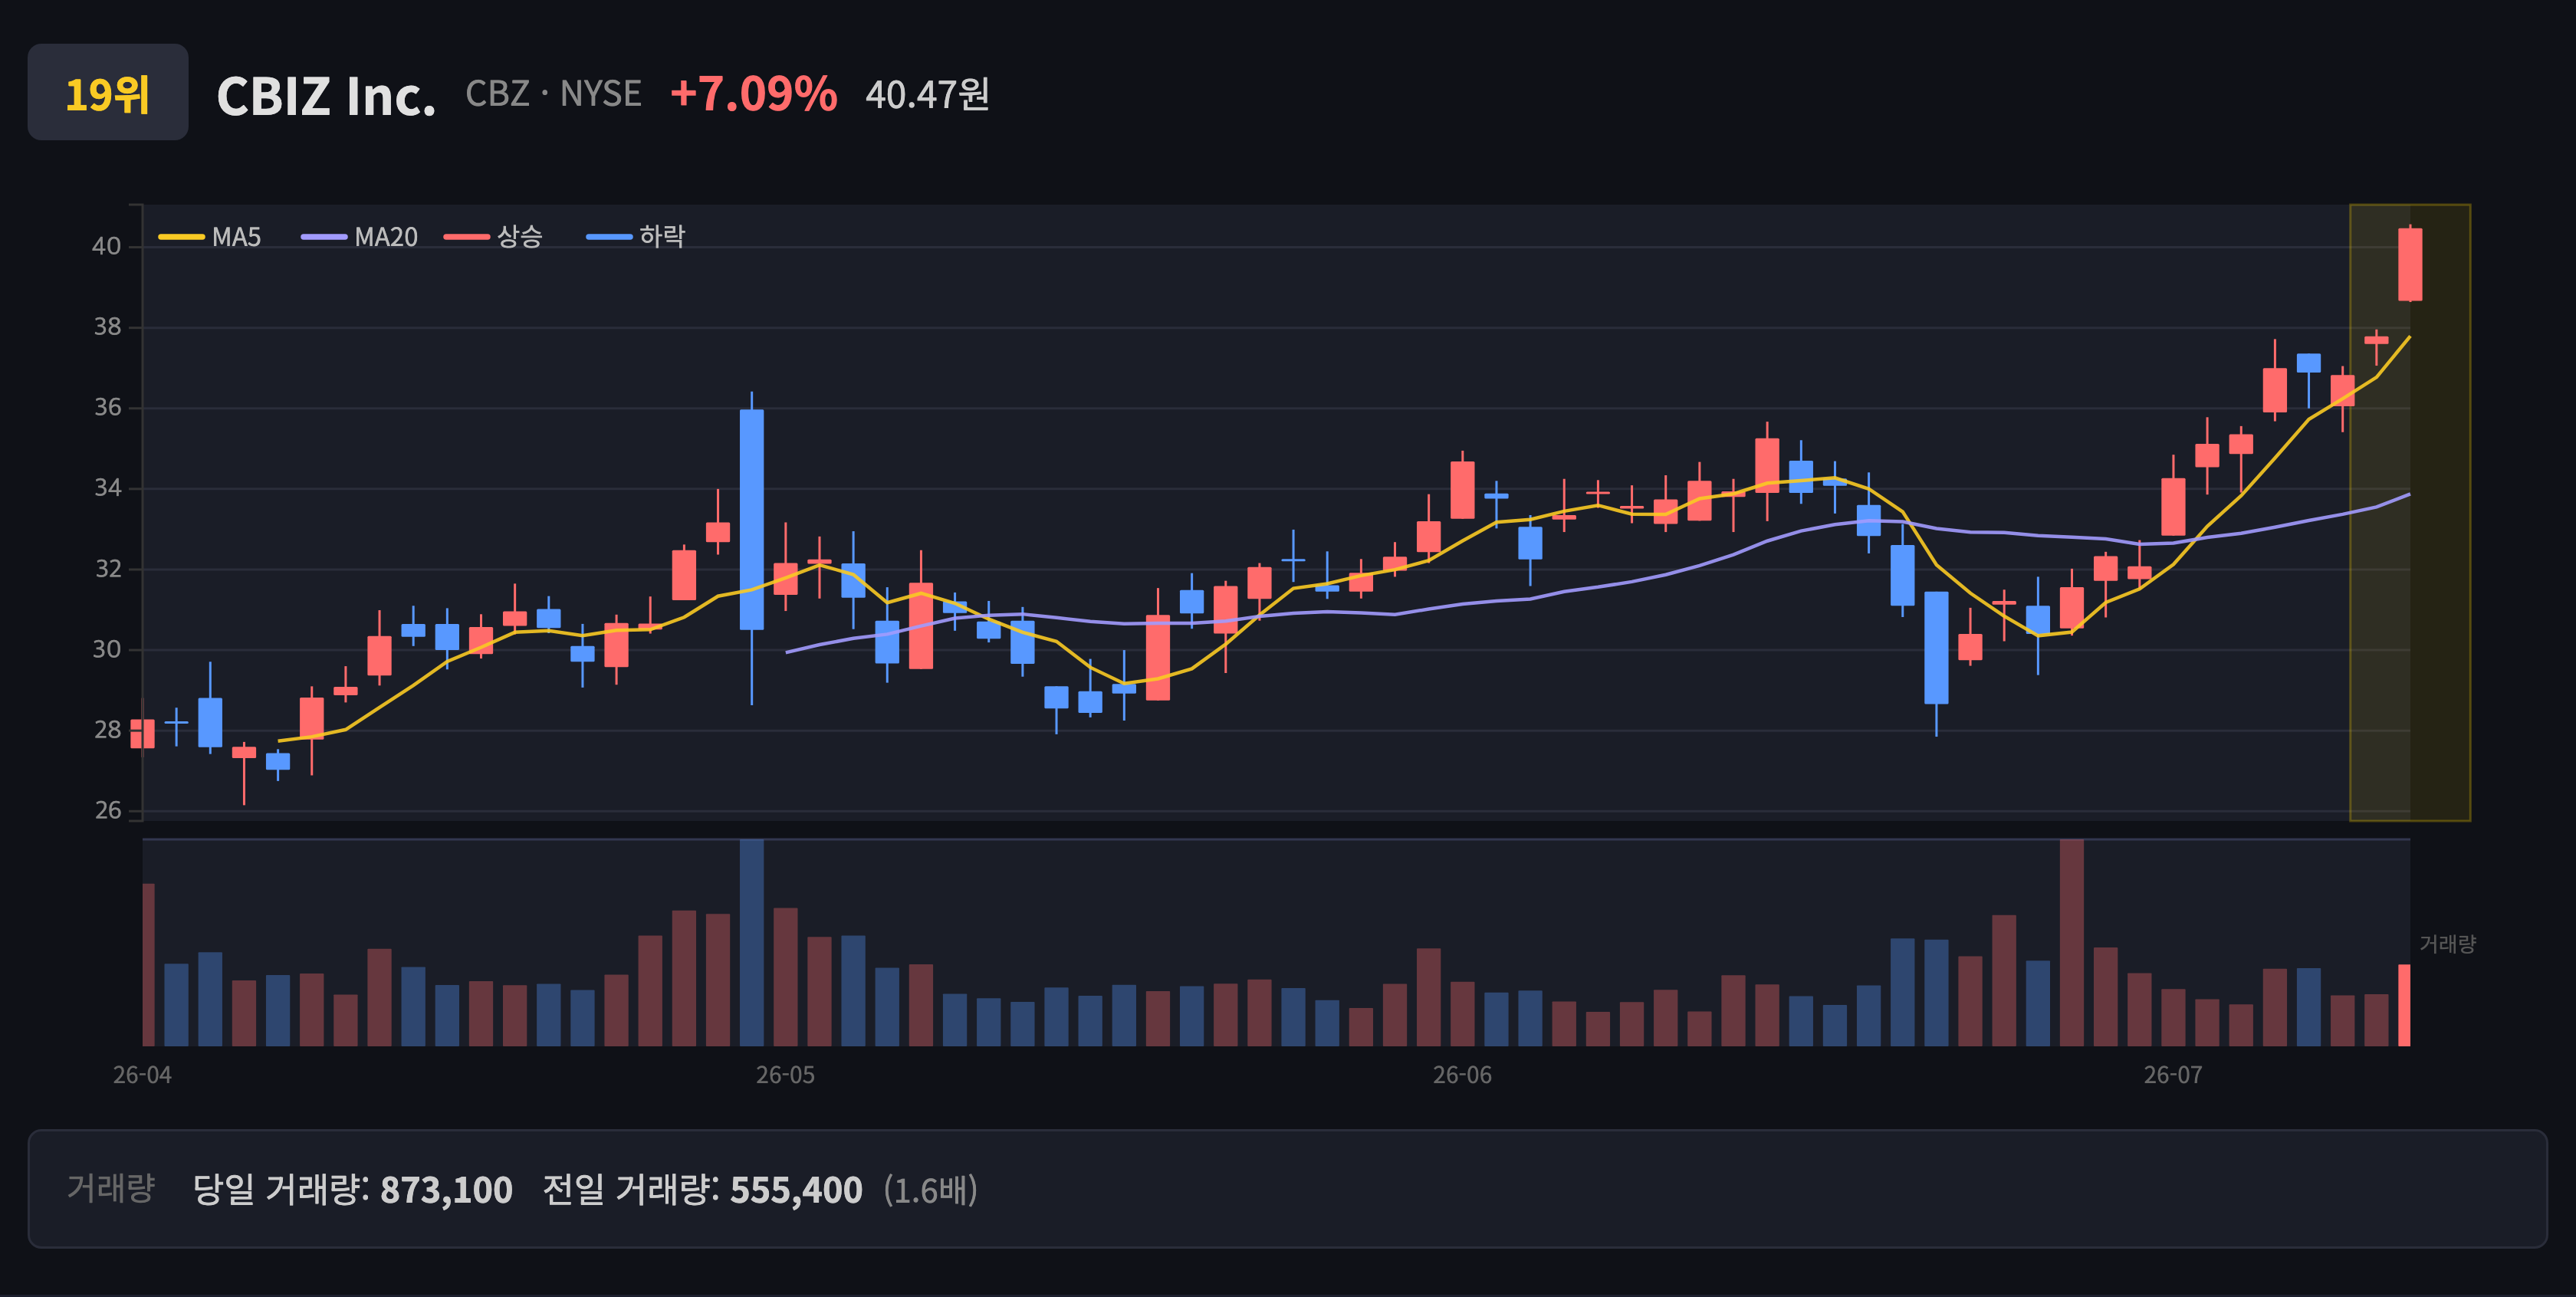Click the purple MA20 legend line swatch
The height and width of the screenshot is (1297, 2576).
pos(324,237)
